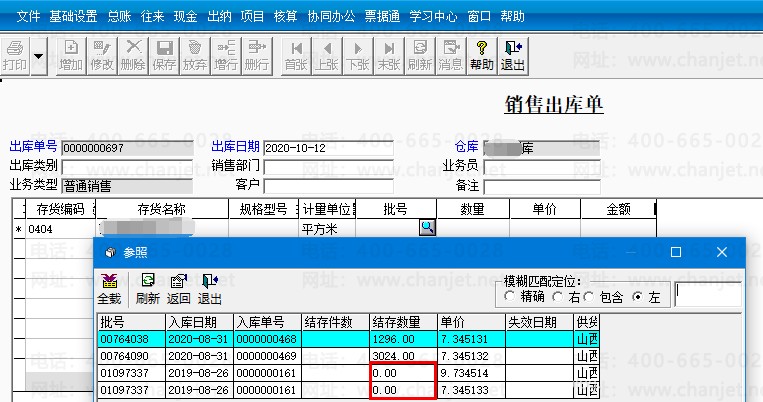763x402 pixels.
Task: Click the 增加 add toolbar icon
Action: 71,56
